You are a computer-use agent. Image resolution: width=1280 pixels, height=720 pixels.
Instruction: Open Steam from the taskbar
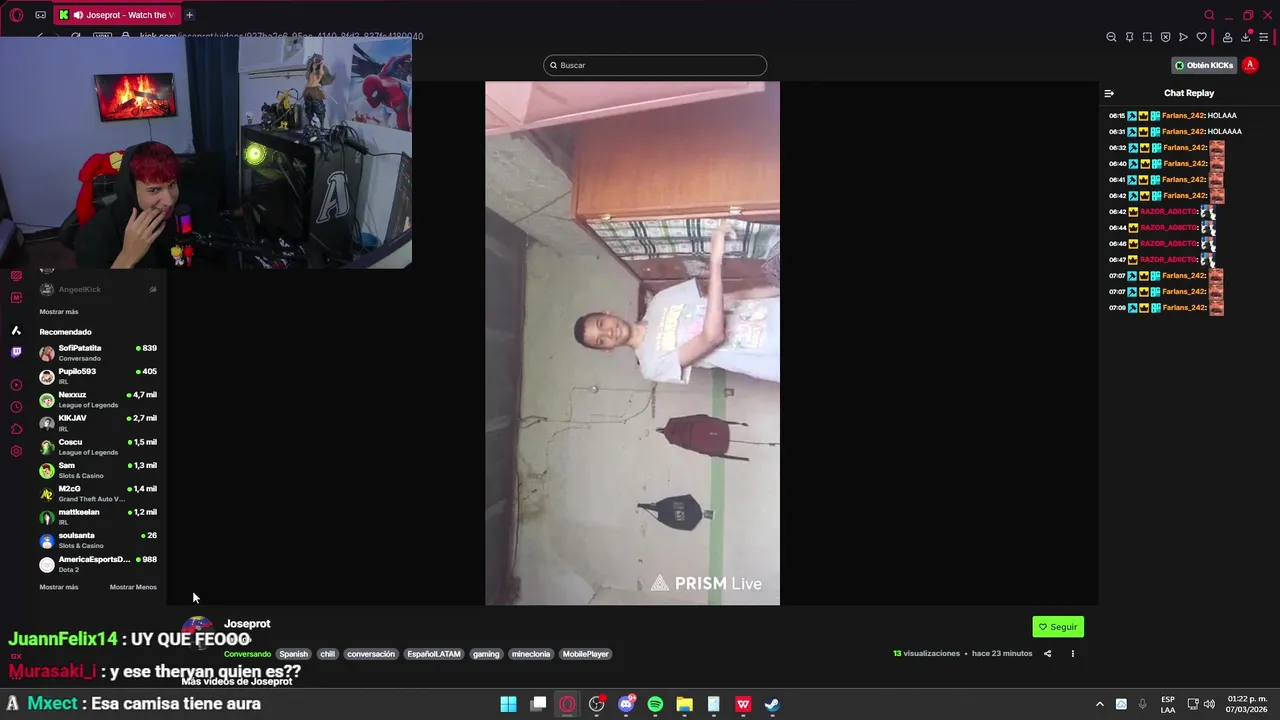coord(772,704)
